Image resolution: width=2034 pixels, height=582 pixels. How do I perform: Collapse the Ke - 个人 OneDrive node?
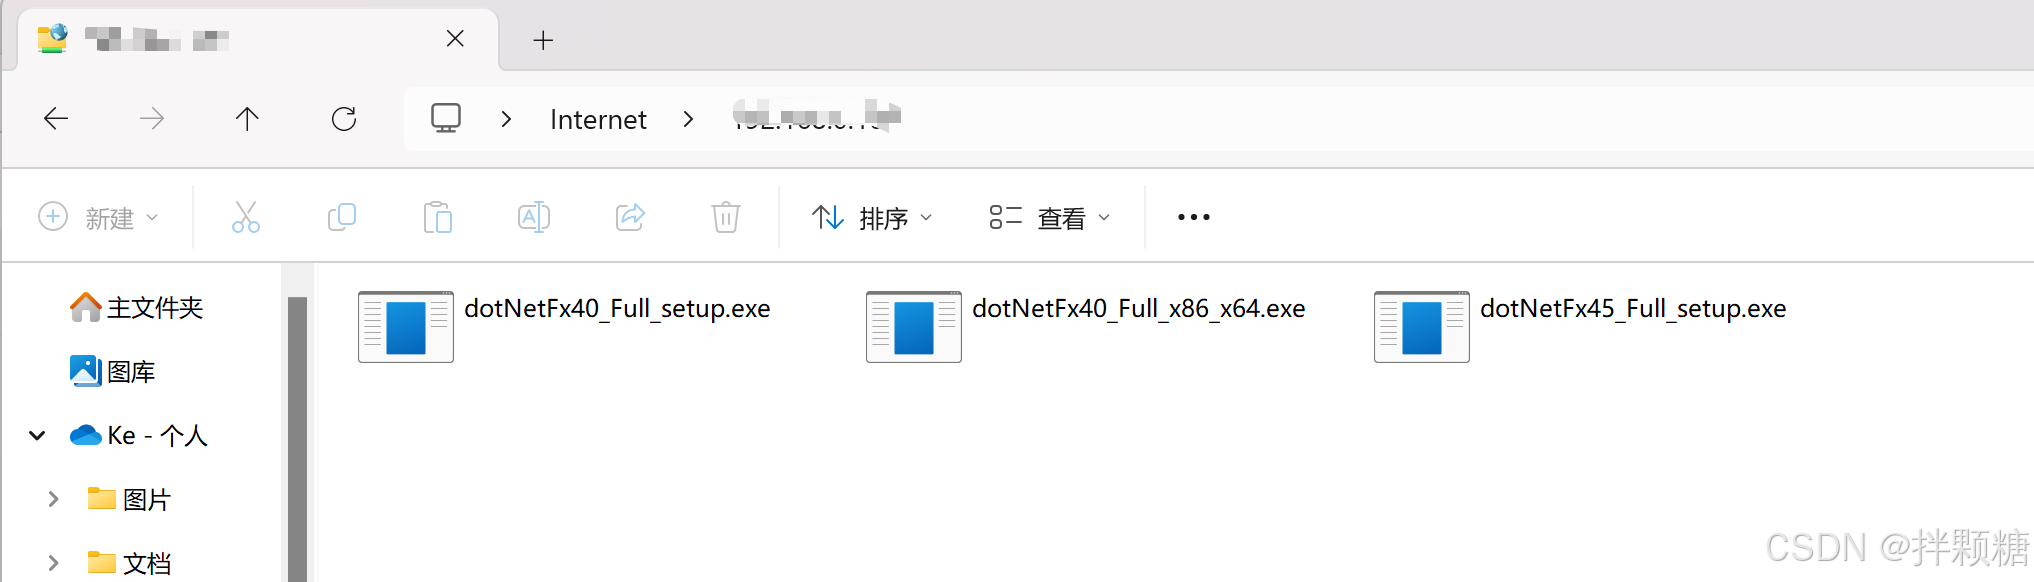37,435
